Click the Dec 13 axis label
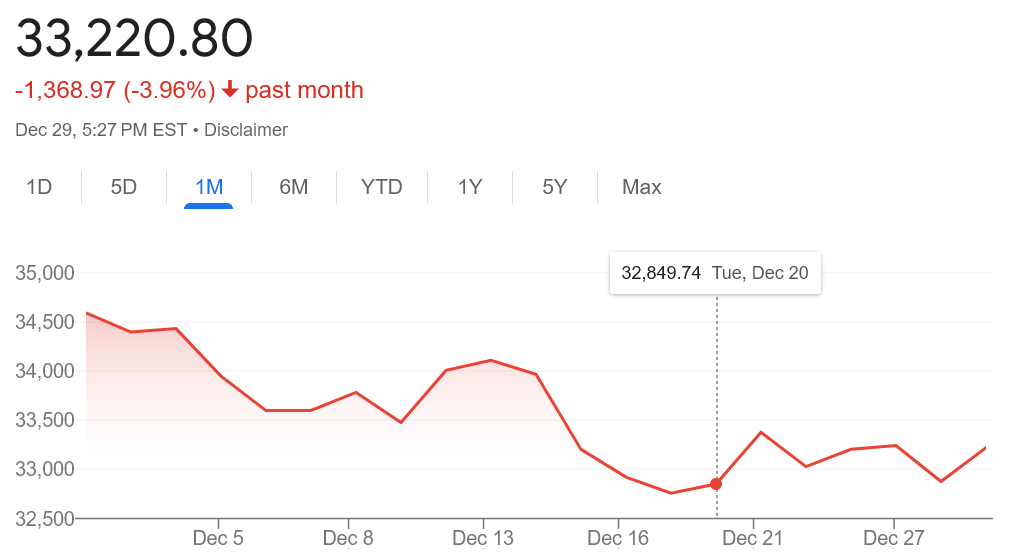Image resolution: width=1027 pixels, height=558 pixels. click(x=483, y=538)
